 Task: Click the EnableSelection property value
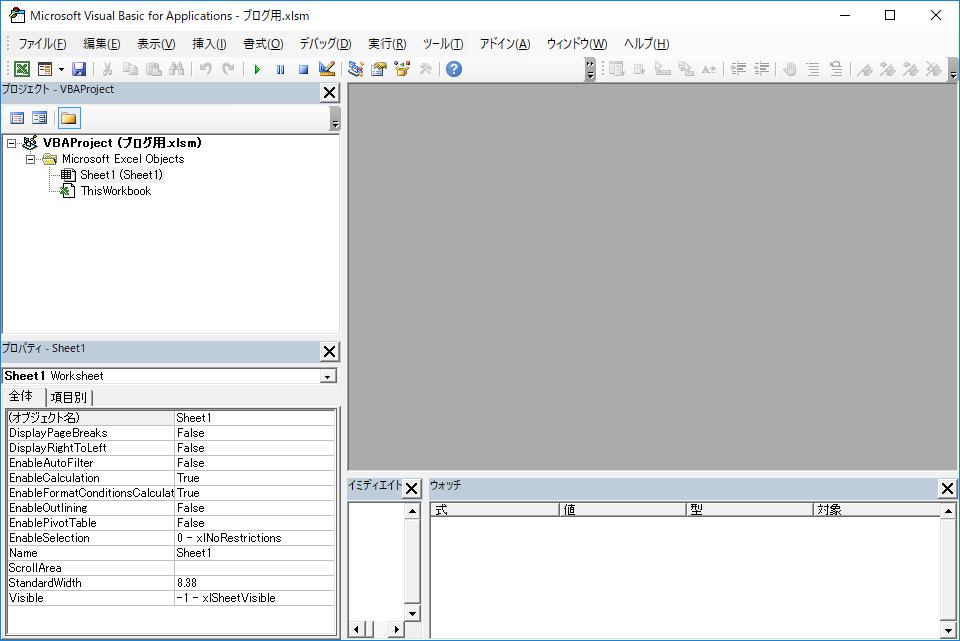pyautogui.click(x=255, y=538)
